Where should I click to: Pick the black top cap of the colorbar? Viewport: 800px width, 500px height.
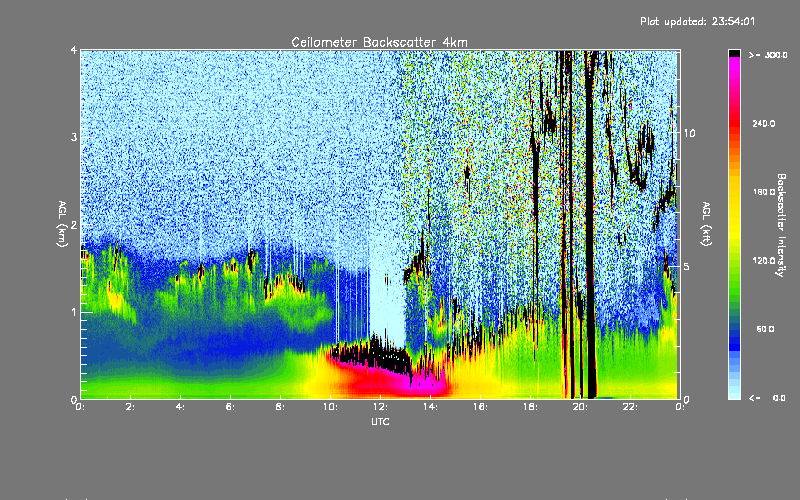tap(734, 53)
